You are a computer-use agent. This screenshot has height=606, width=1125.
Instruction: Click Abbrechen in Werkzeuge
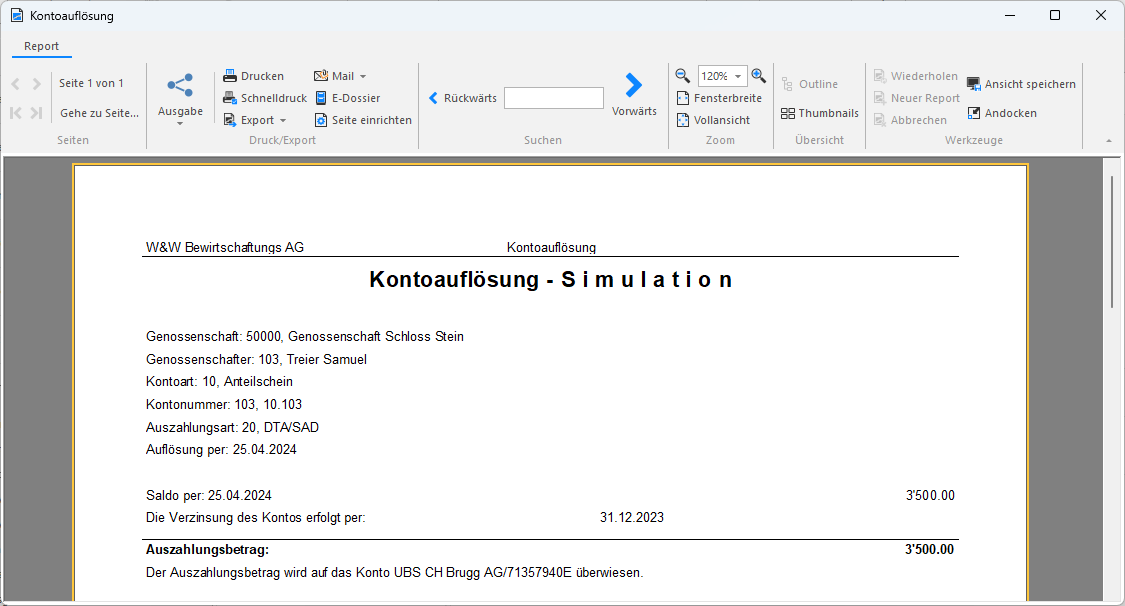point(910,120)
